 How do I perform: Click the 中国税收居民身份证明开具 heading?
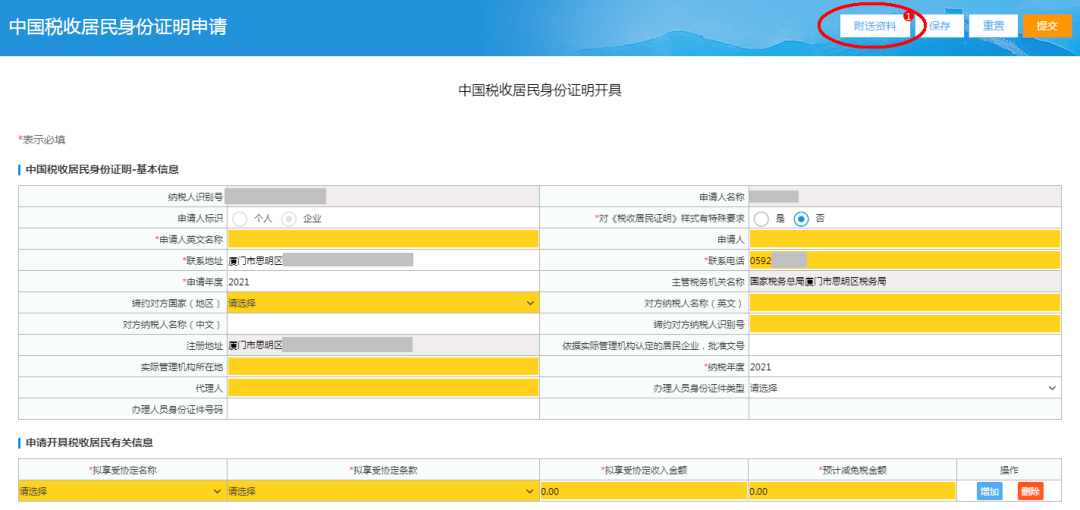tap(540, 91)
